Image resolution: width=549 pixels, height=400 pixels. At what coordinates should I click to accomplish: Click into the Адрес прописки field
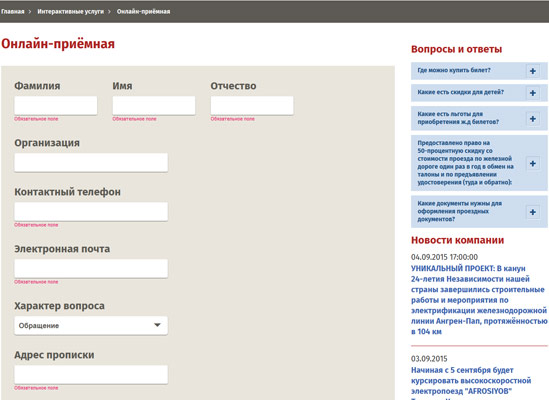[91, 374]
